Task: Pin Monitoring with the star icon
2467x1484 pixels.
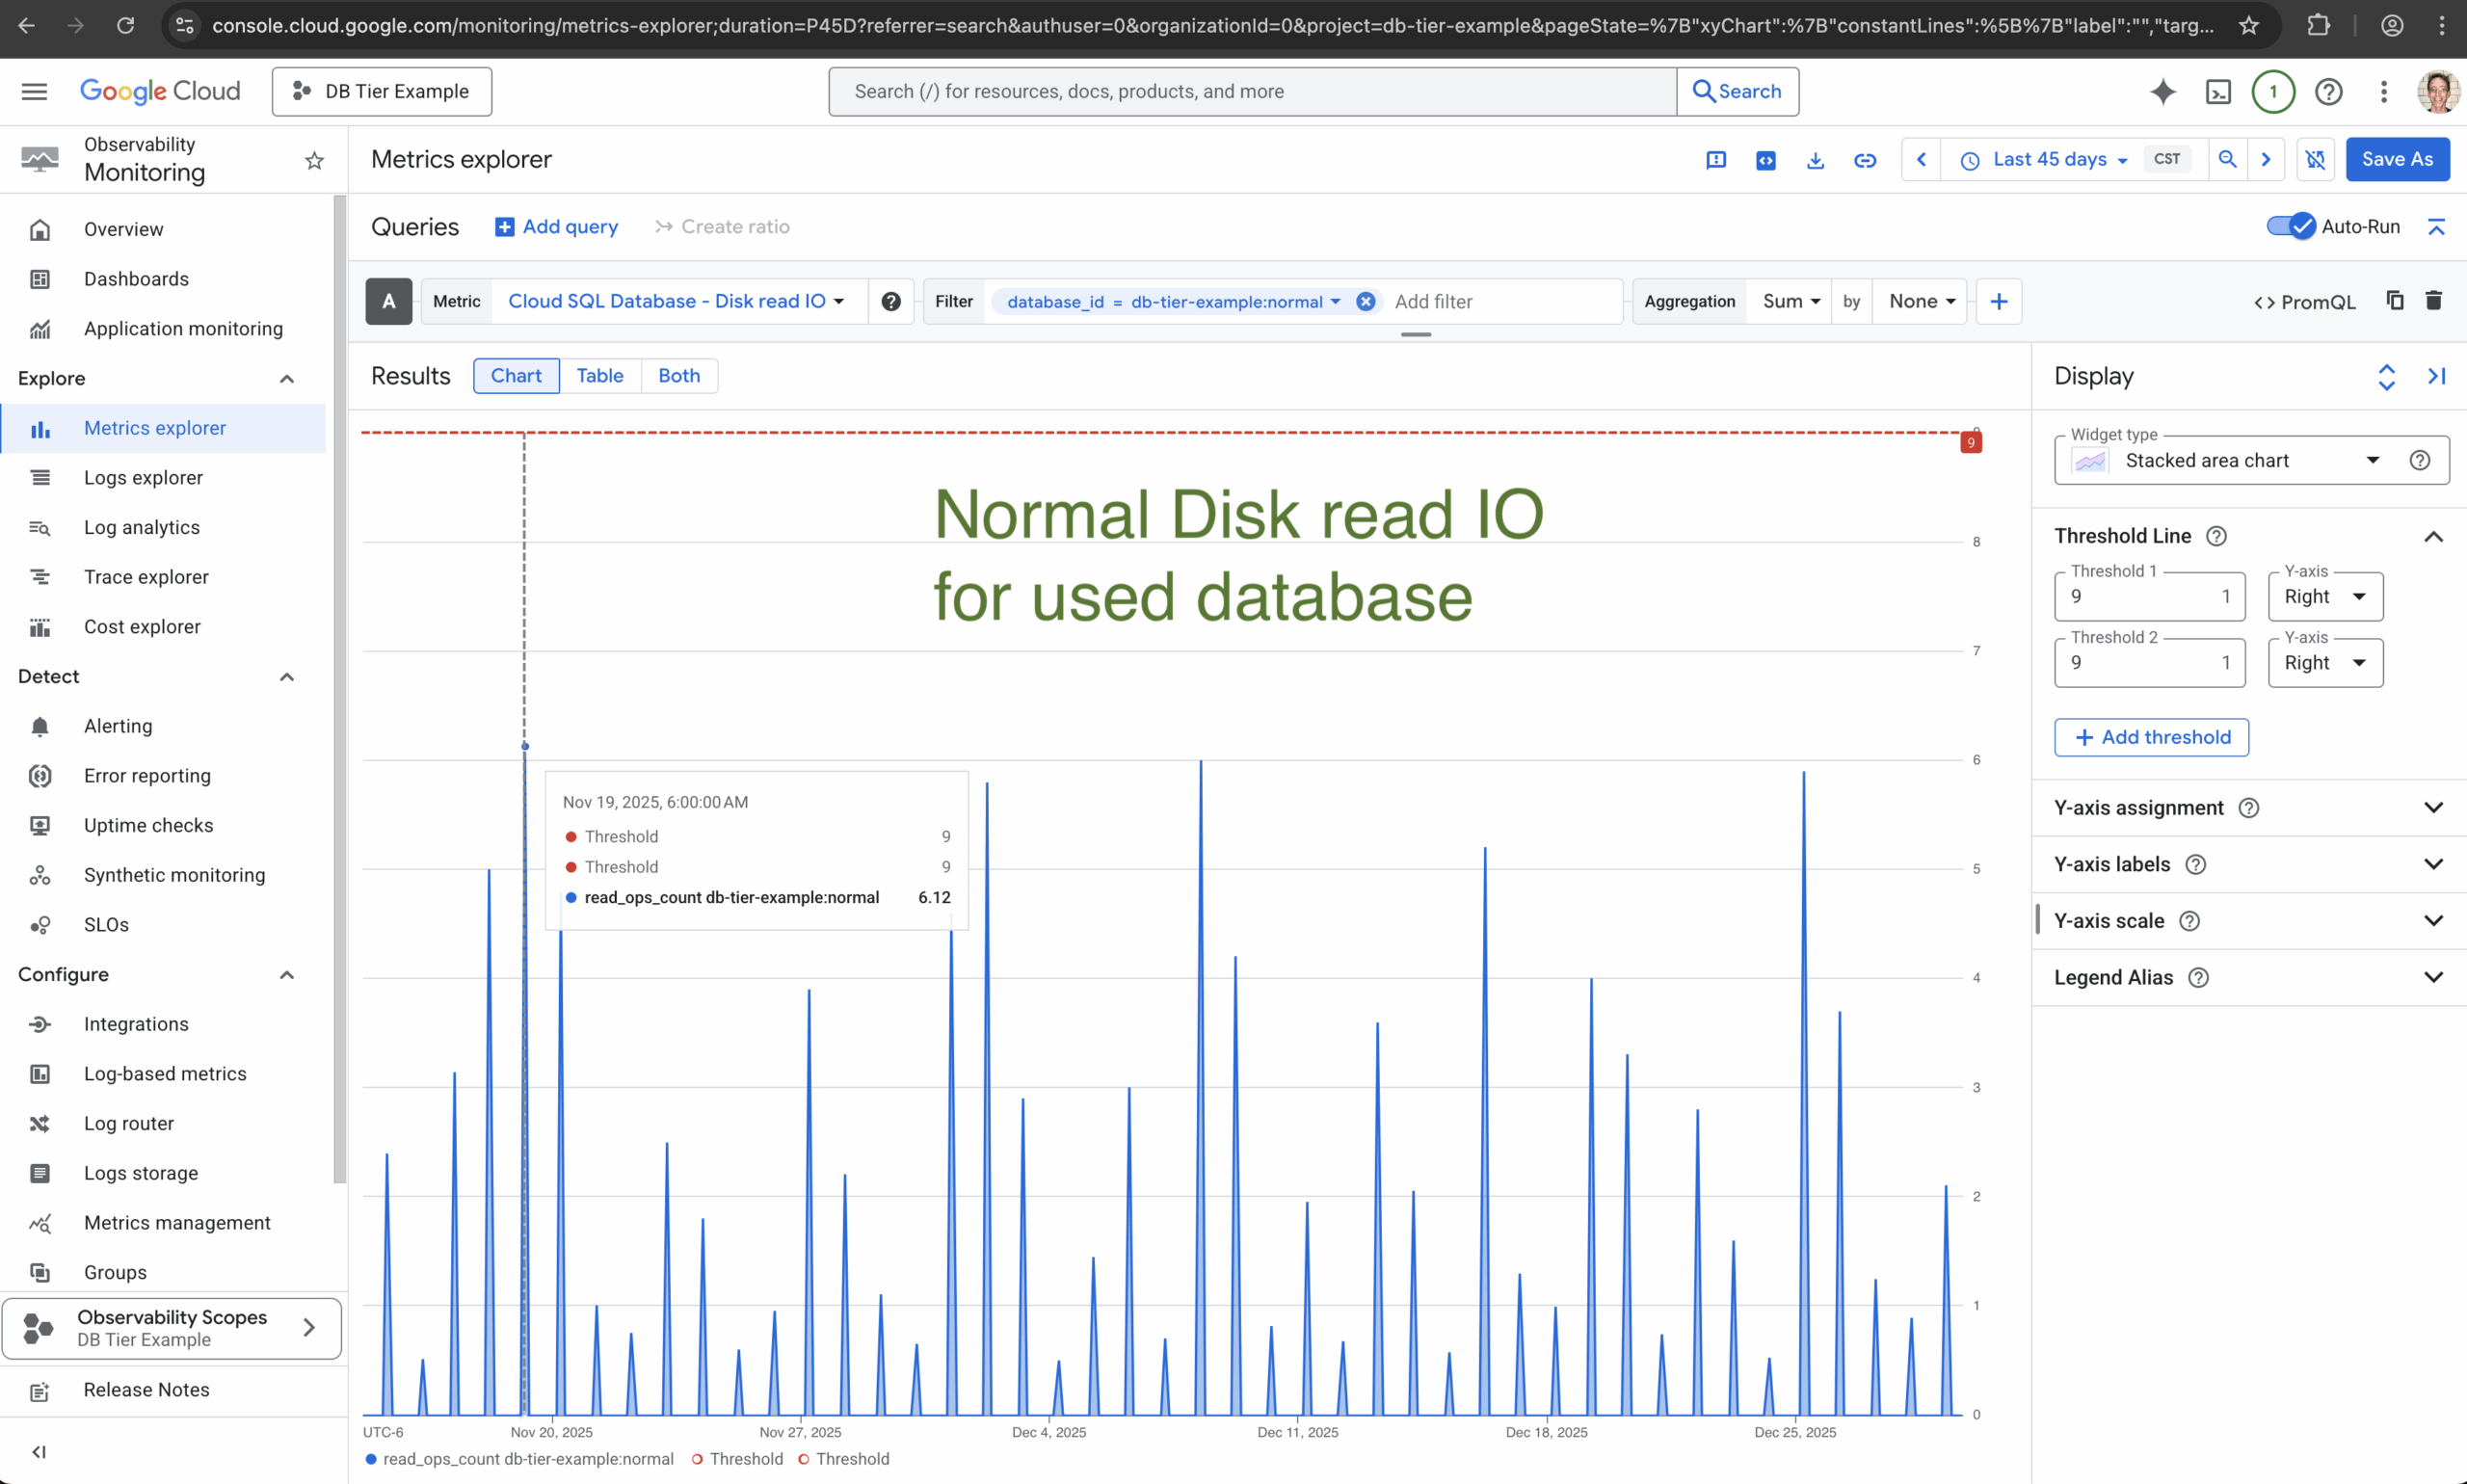Action: tap(314, 160)
